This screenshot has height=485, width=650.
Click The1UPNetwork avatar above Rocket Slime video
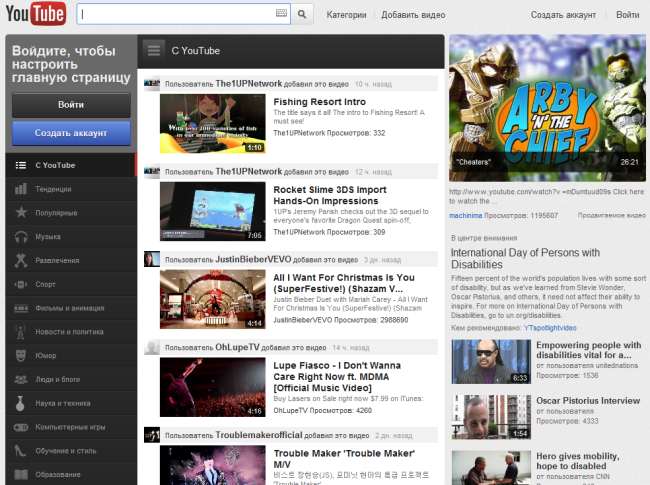[x=152, y=172]
